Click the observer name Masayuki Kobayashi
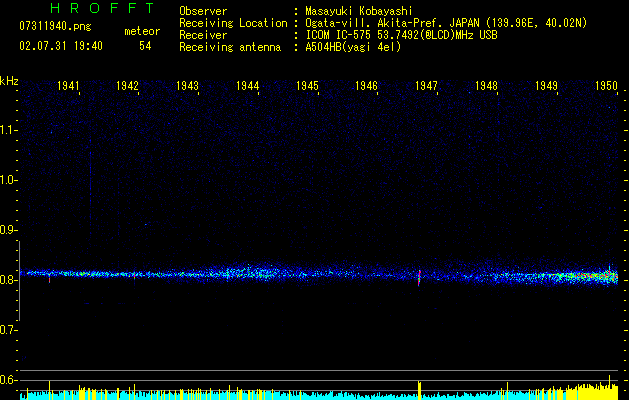Image resolution: width=629 pixels, height=400 pixels. [359, 11]
